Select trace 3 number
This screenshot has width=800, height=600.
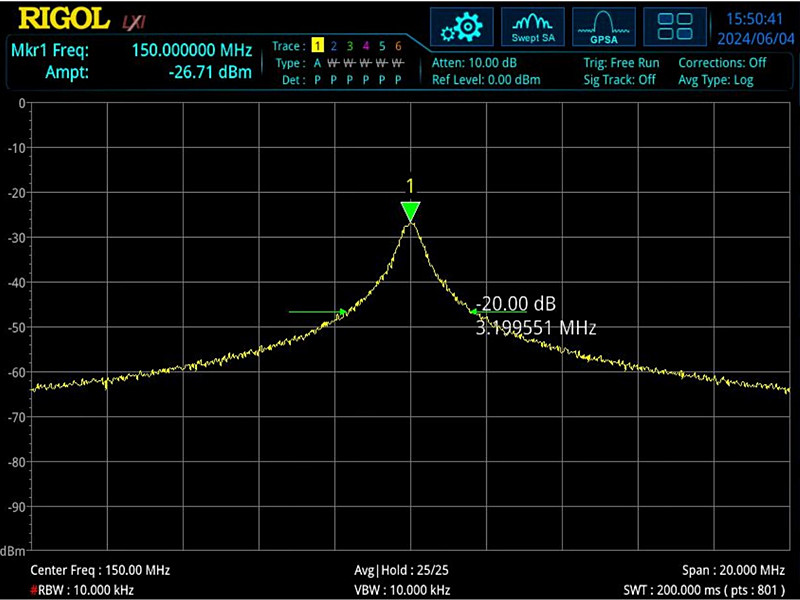[x=349, y=46]
